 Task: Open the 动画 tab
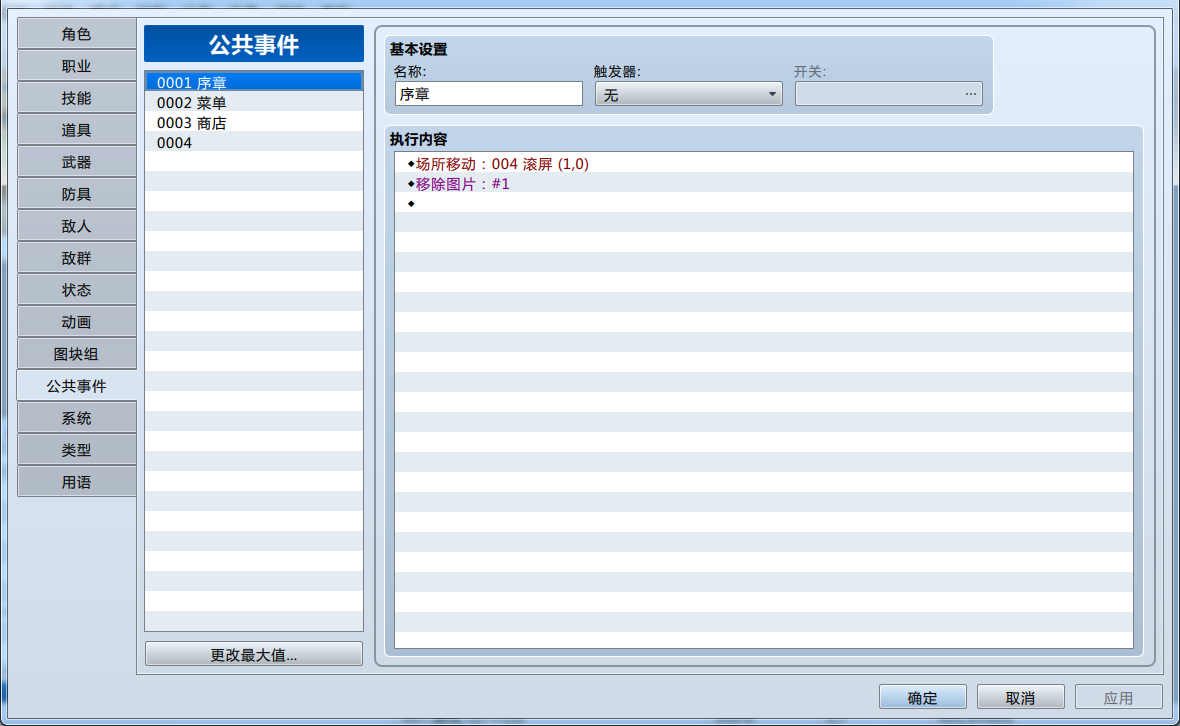coord(77,322)
